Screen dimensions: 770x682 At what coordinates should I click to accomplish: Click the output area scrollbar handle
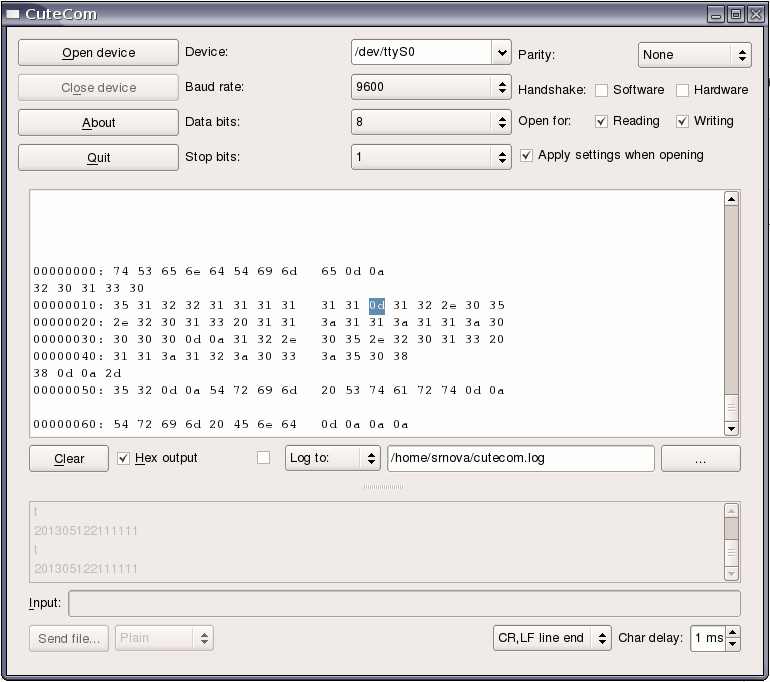tap(731, 407)
